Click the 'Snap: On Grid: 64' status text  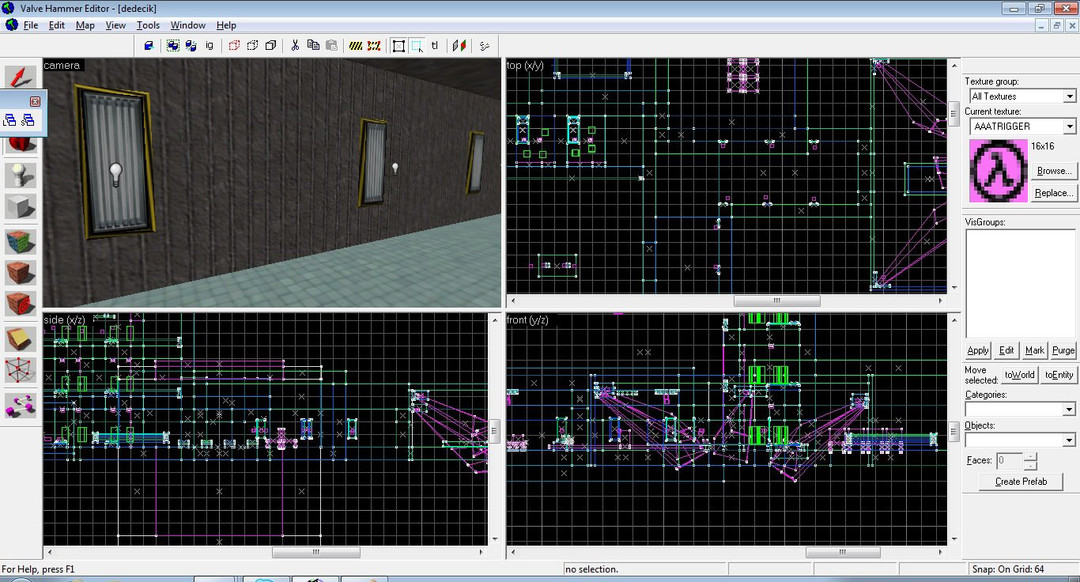(x=1008, y=569)
